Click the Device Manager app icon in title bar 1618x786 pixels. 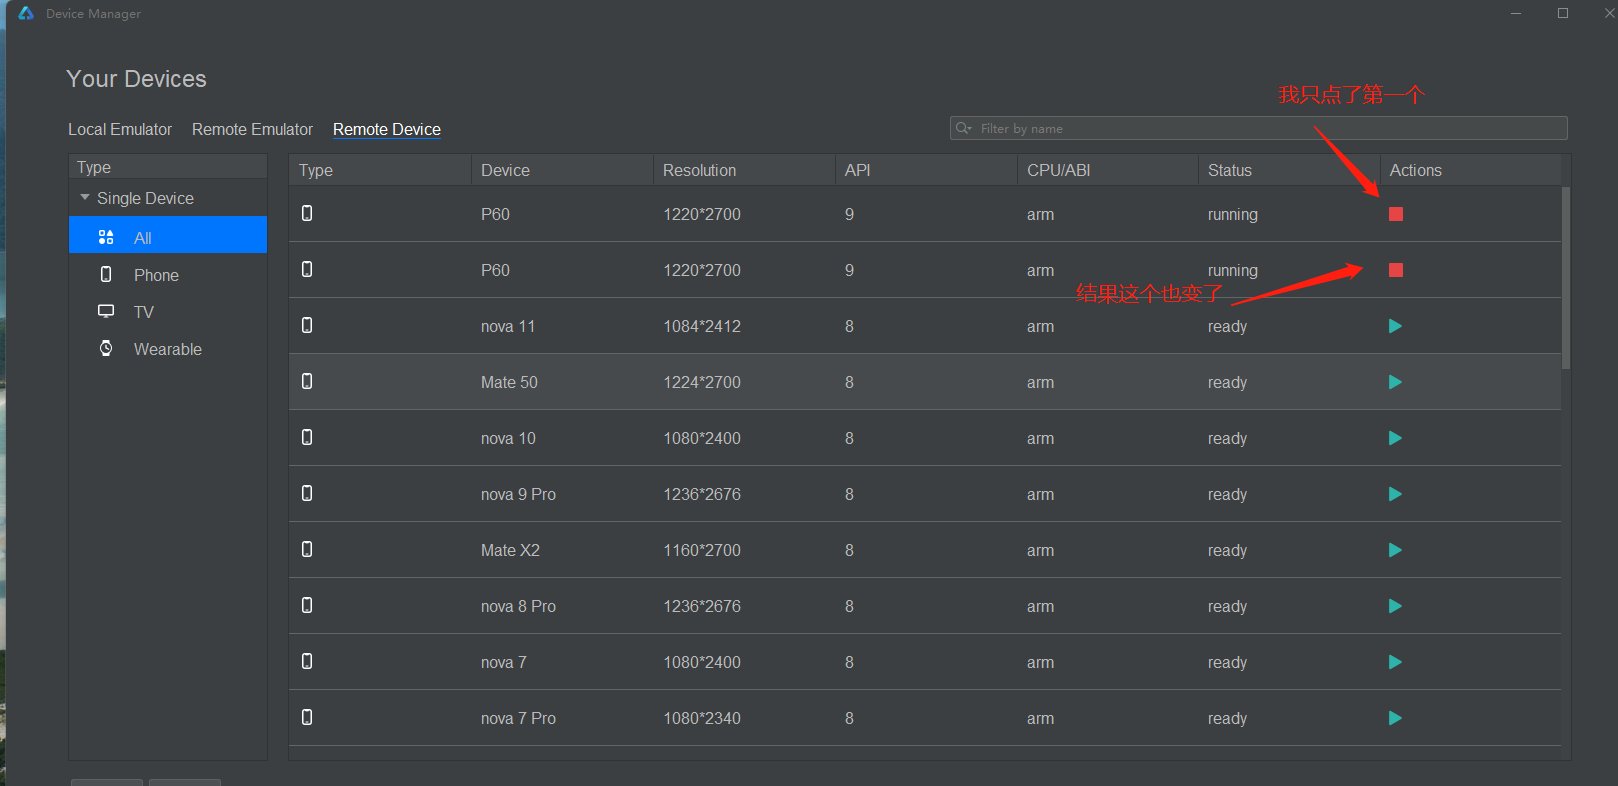(26, 13)
